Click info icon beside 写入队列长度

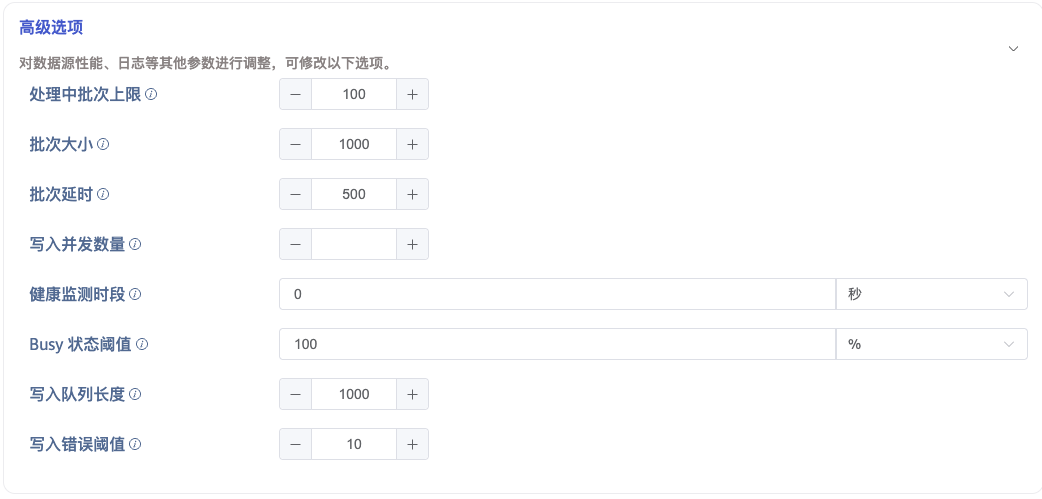tap(135, 394)
